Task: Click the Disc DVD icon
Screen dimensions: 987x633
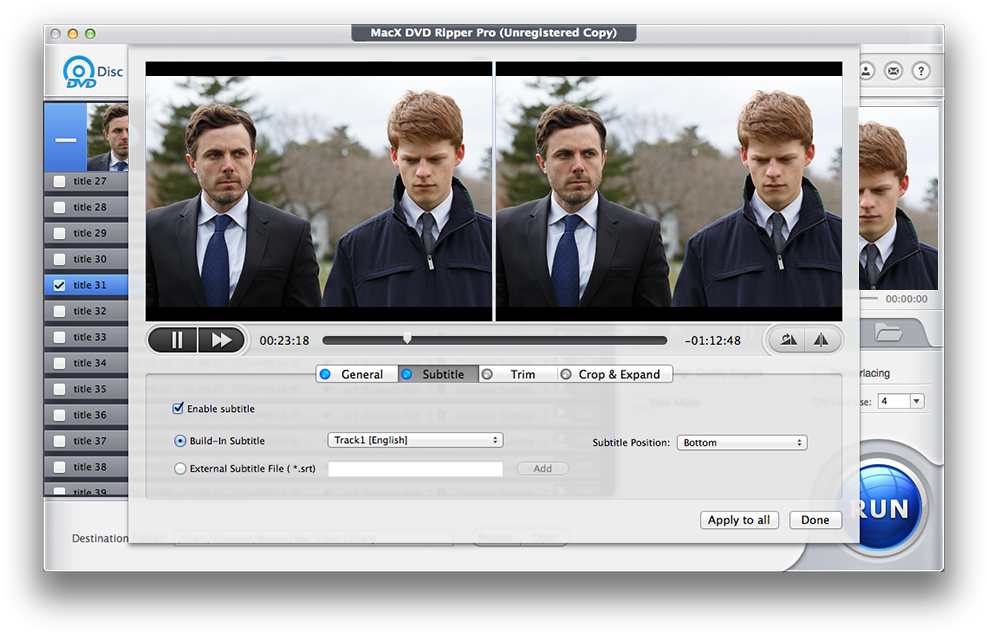Action: (x=92, y=72)
